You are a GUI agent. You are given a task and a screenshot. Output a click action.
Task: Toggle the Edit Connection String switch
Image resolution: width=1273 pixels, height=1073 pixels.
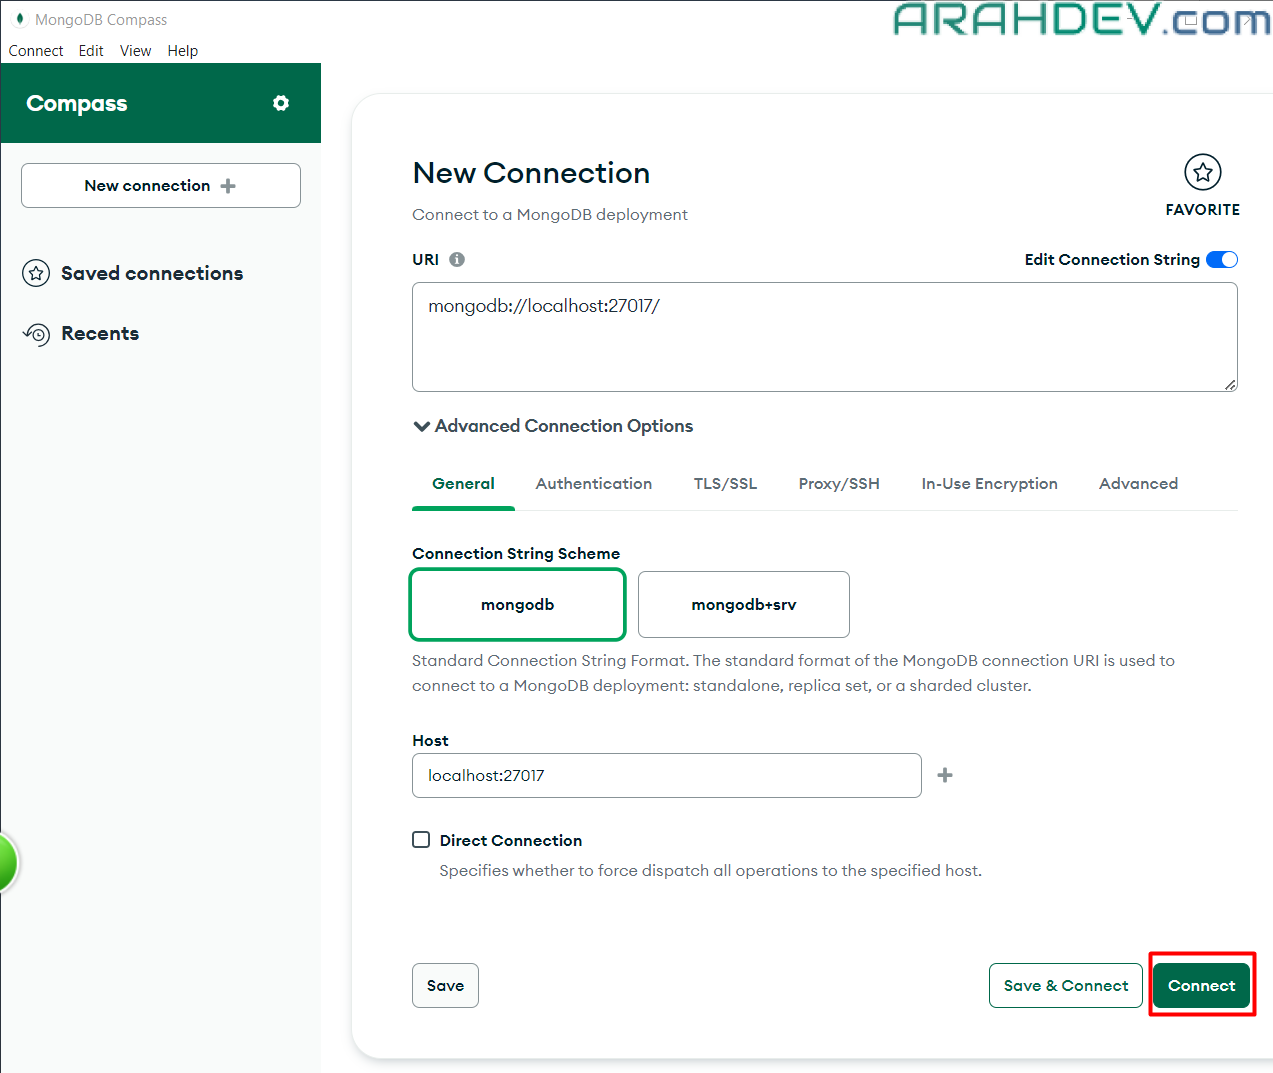1221,260
